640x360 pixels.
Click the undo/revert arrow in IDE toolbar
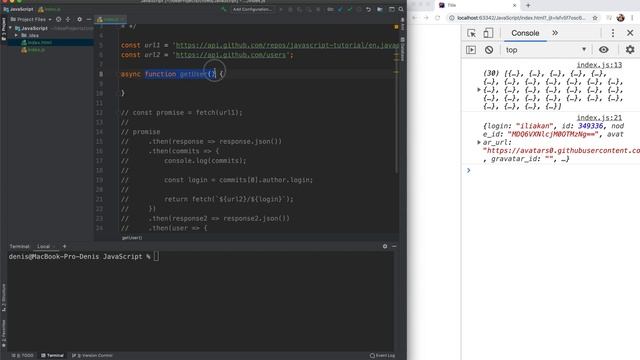[369, 9]
